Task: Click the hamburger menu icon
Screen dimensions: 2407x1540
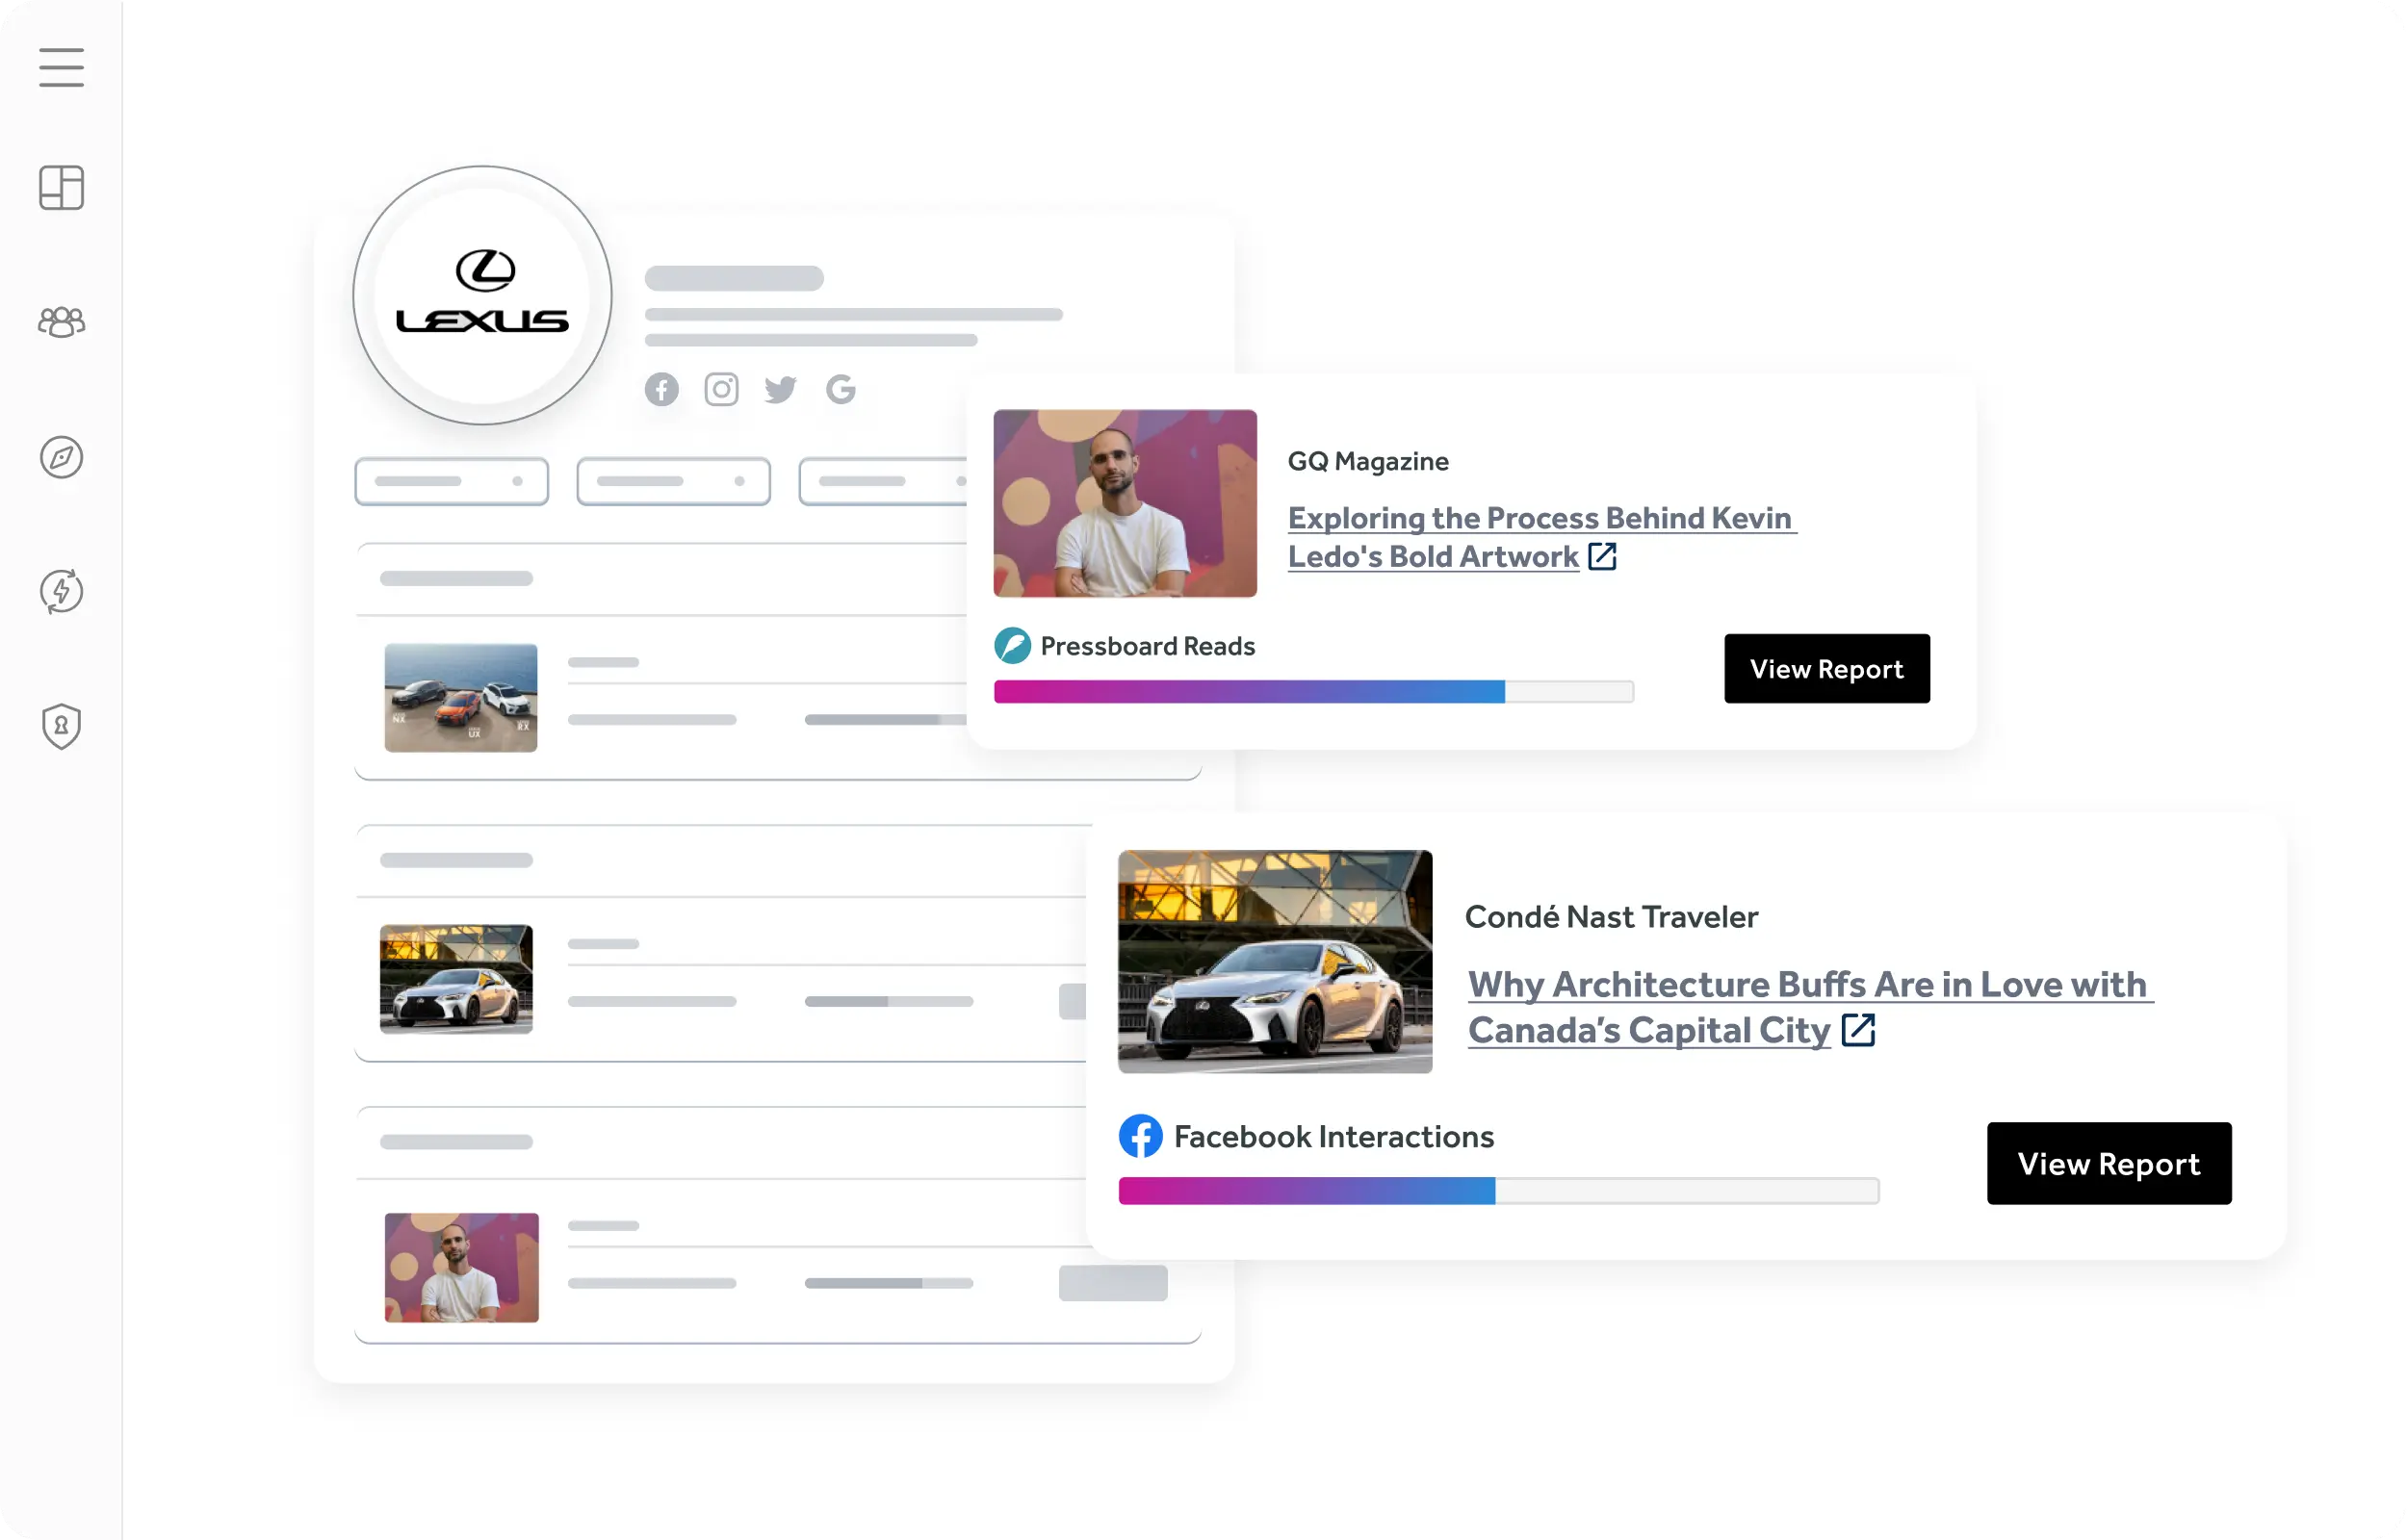Action: 62,66
